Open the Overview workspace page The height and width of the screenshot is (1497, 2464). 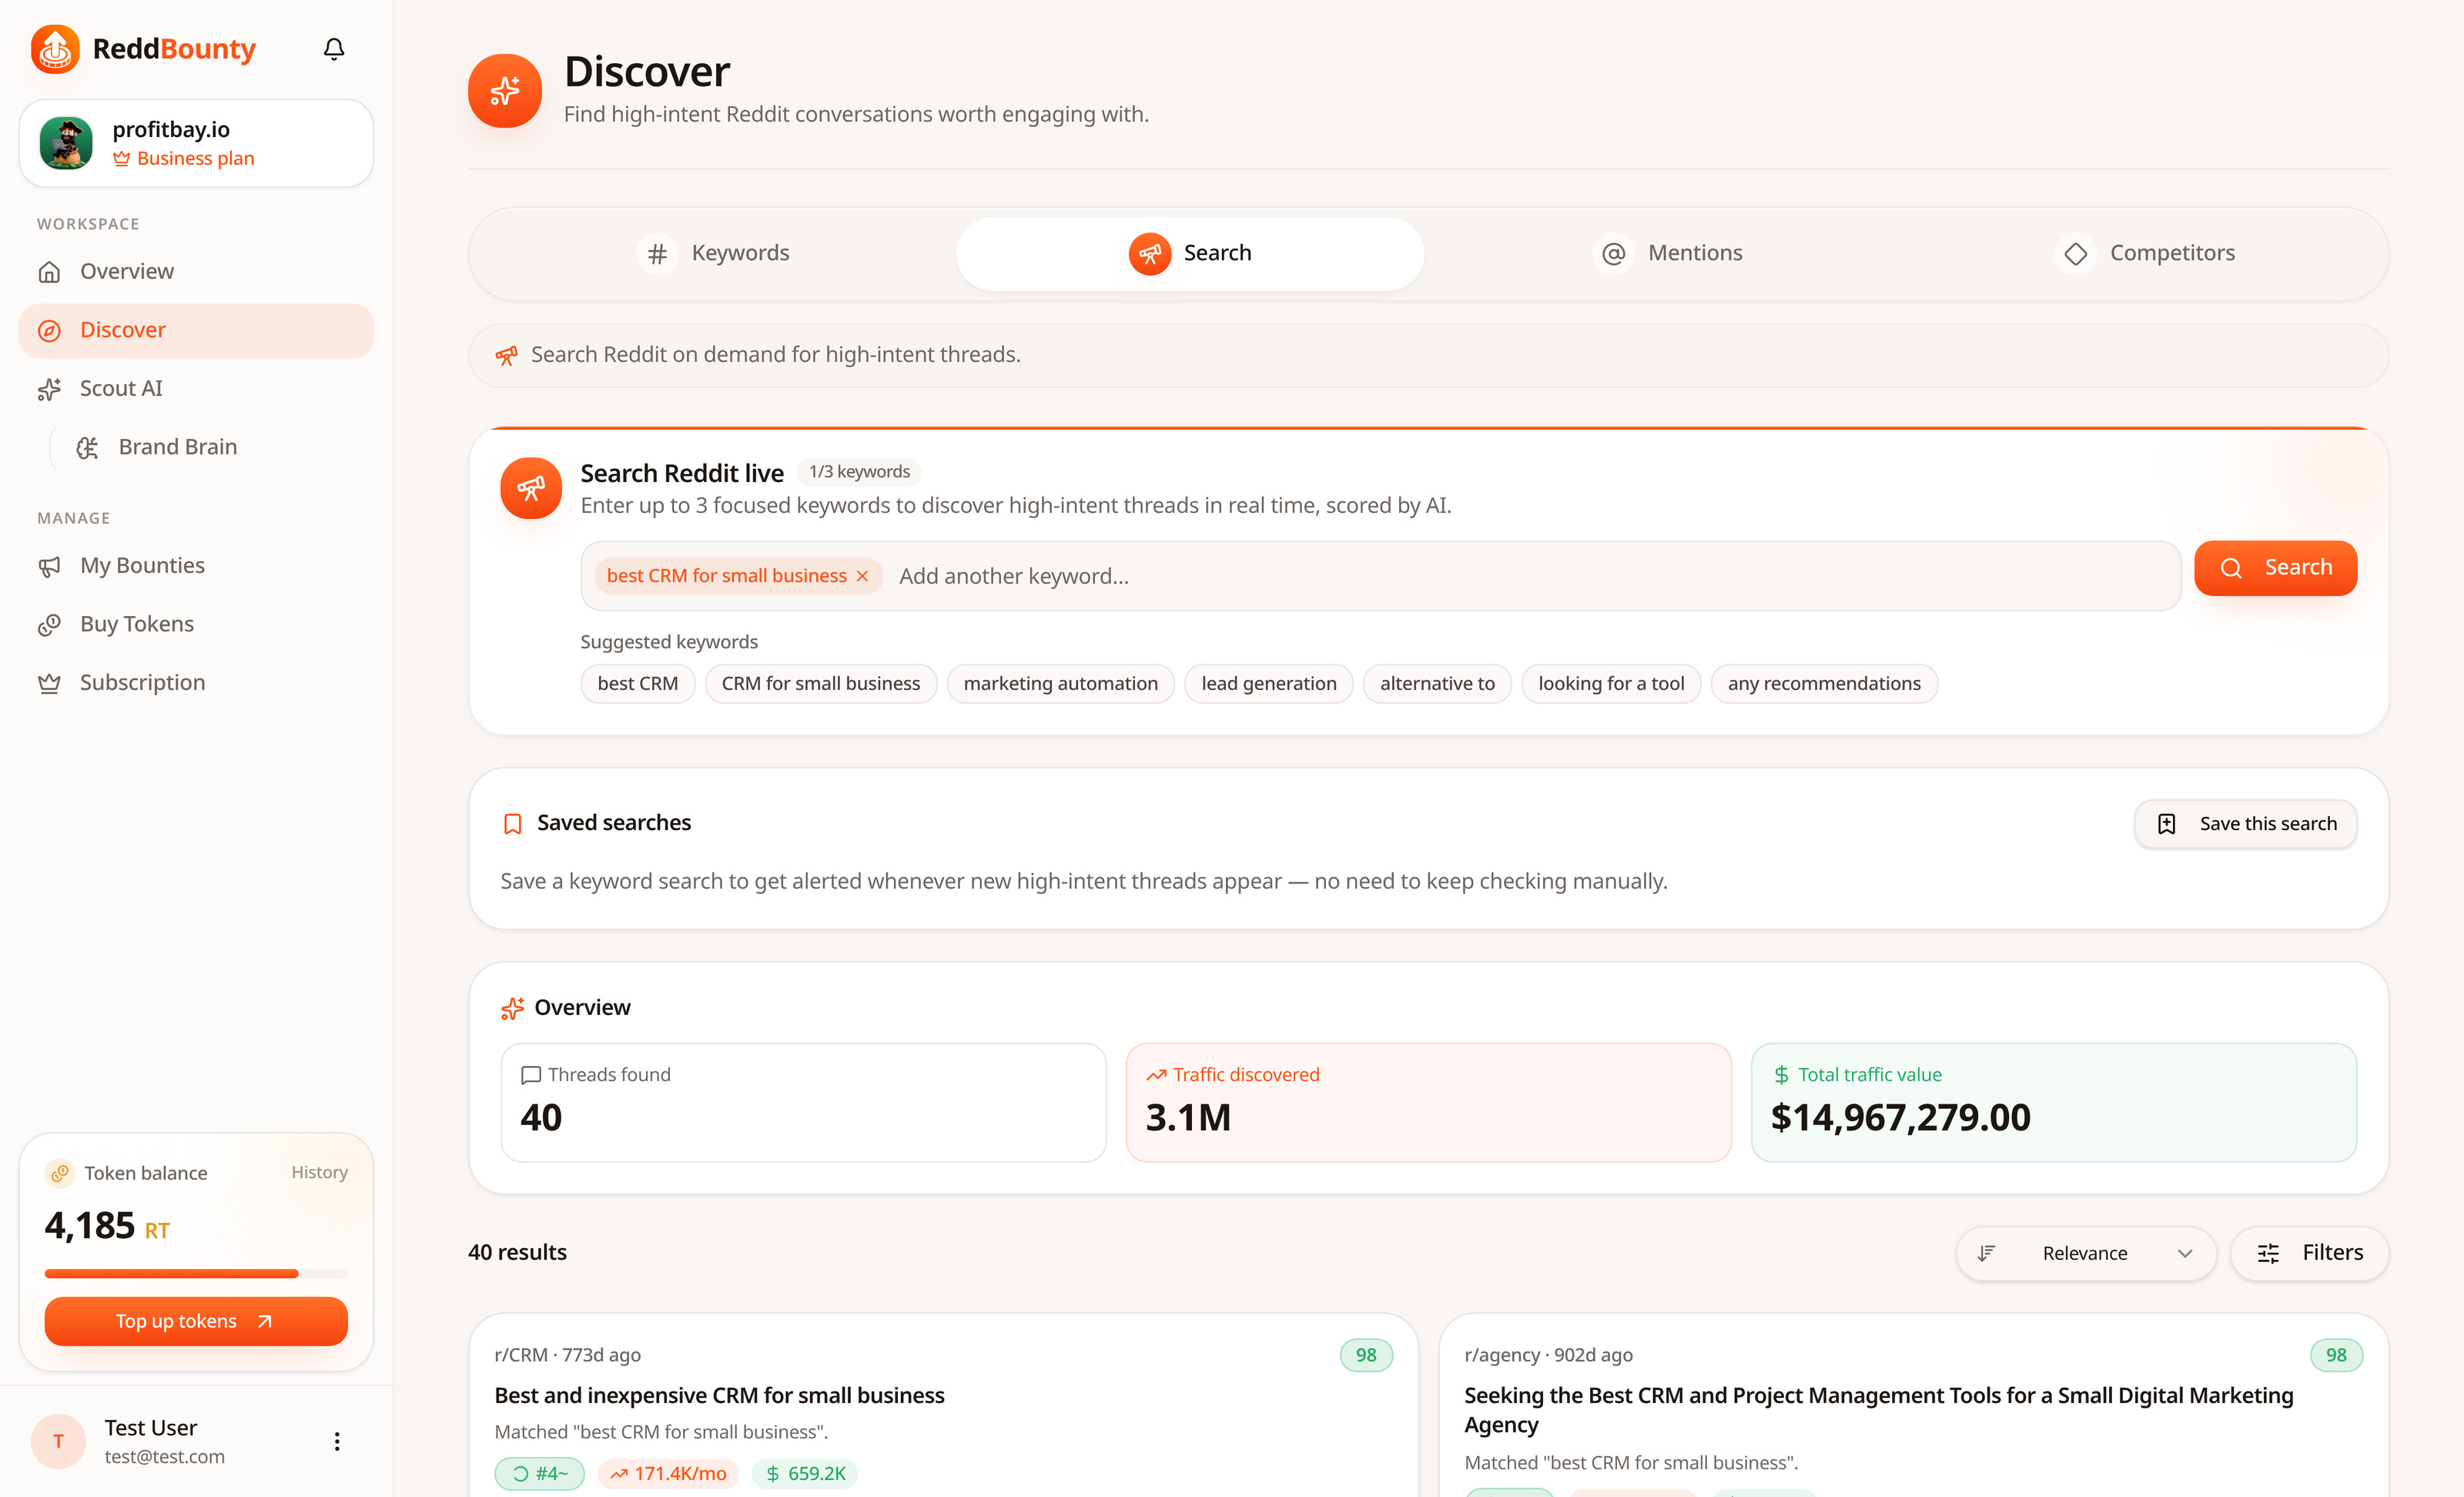tap(196, 271)
